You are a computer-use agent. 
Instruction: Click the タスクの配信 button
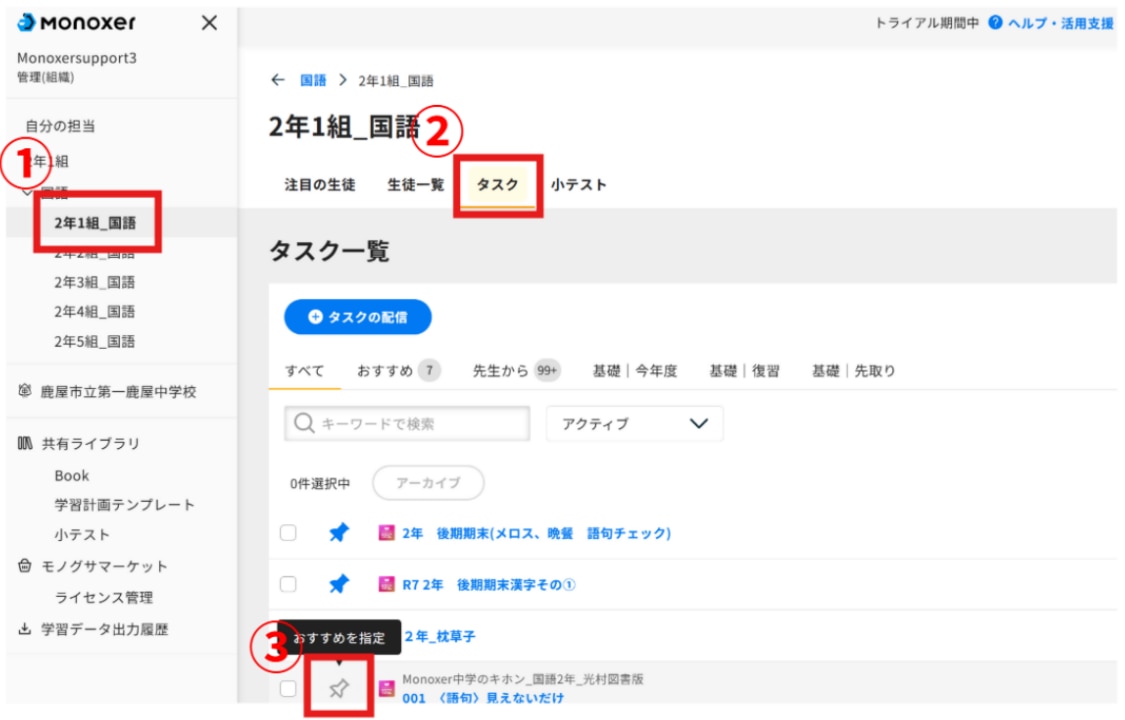pos(358,316)
